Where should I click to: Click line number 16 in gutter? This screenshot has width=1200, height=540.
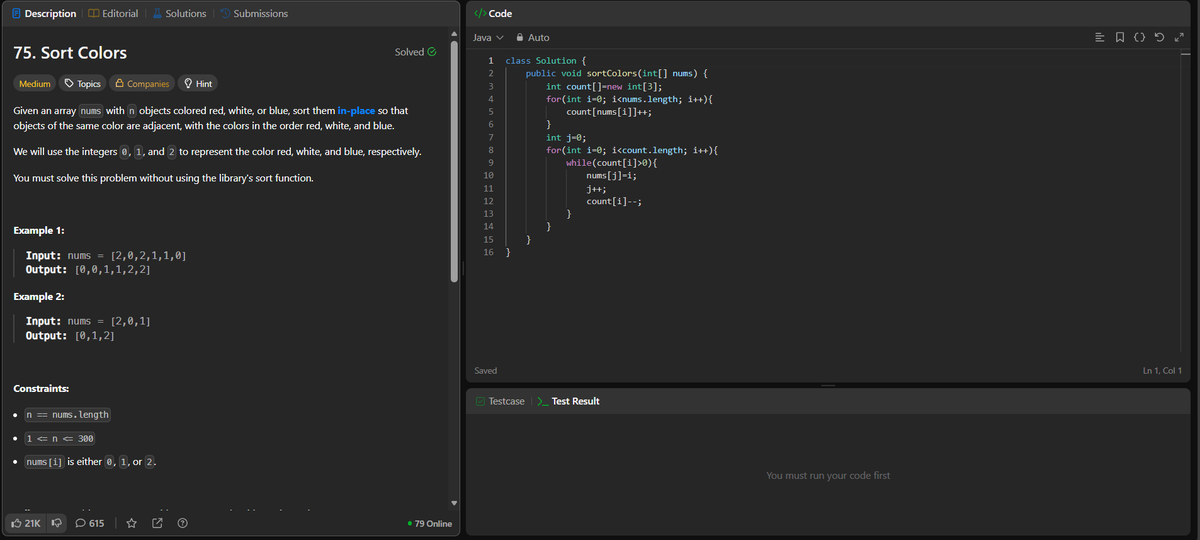(x=487, y=253)
